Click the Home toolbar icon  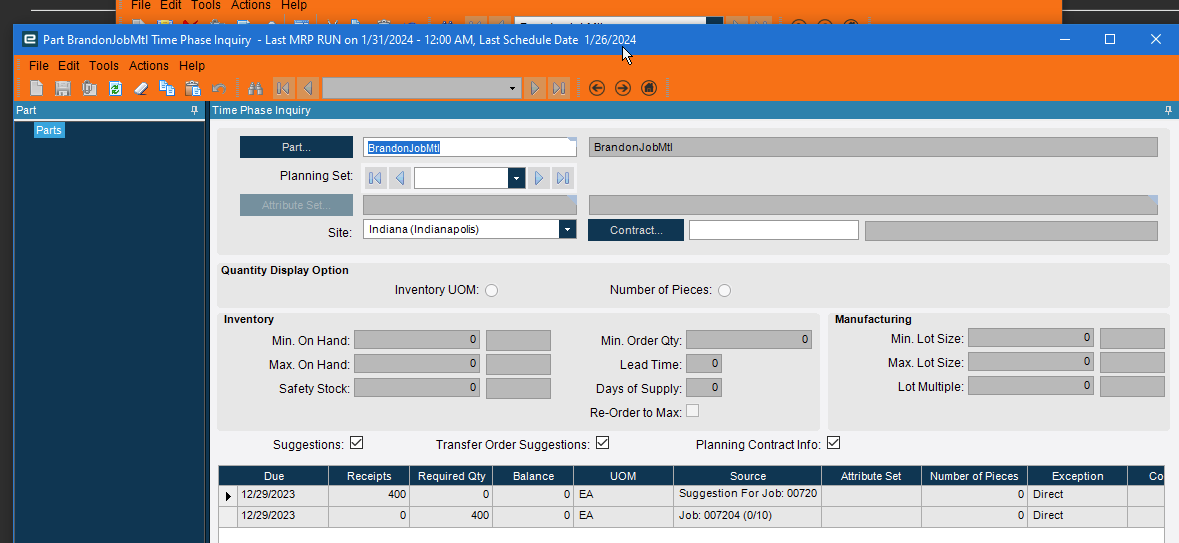(649, 88)
